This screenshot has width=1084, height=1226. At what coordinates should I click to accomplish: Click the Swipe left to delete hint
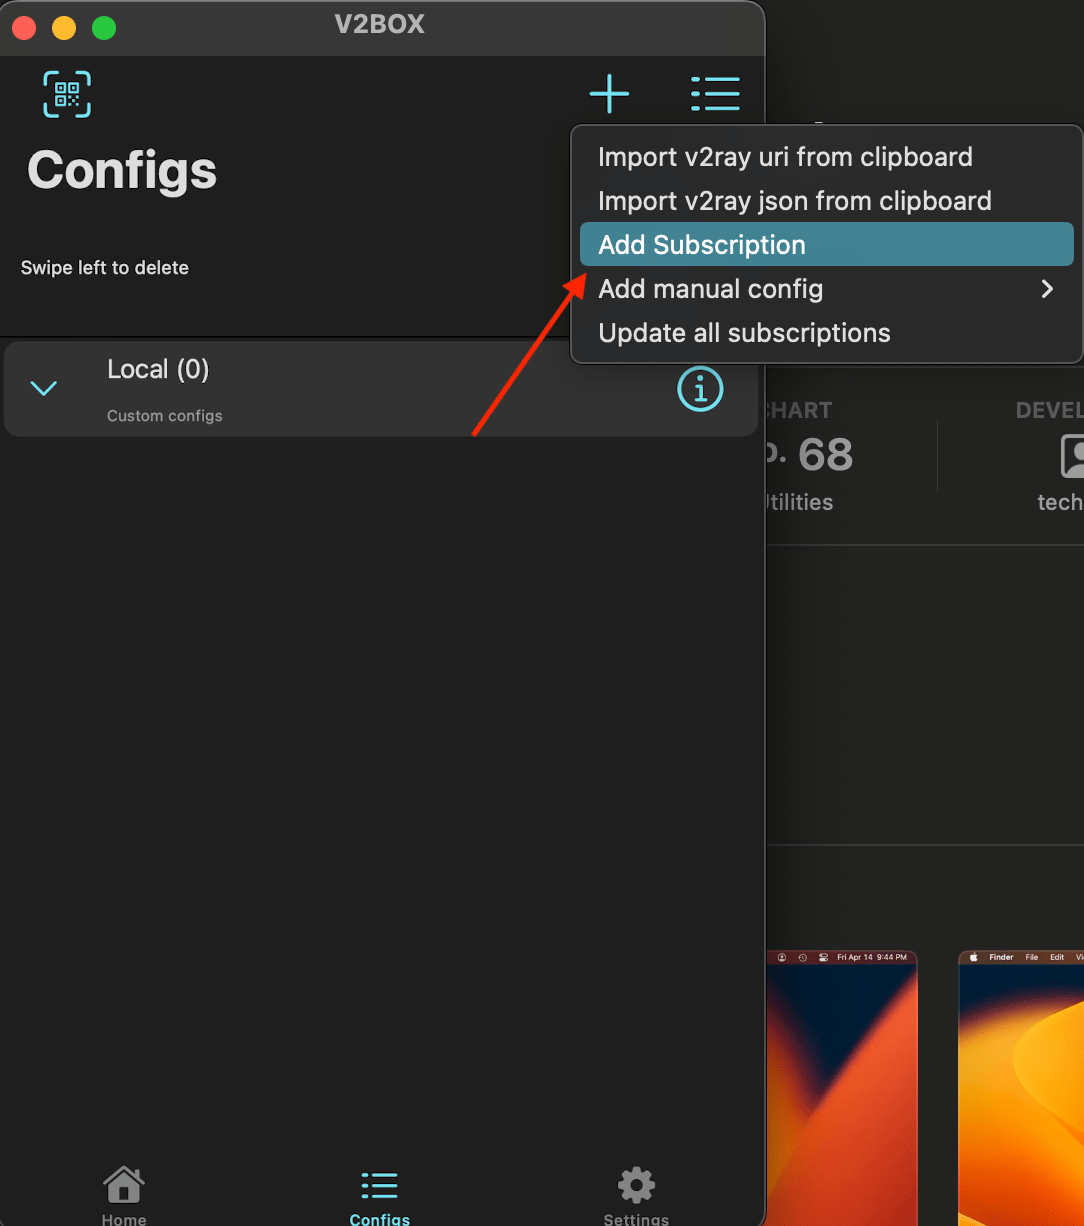click(x=105, y=268)
